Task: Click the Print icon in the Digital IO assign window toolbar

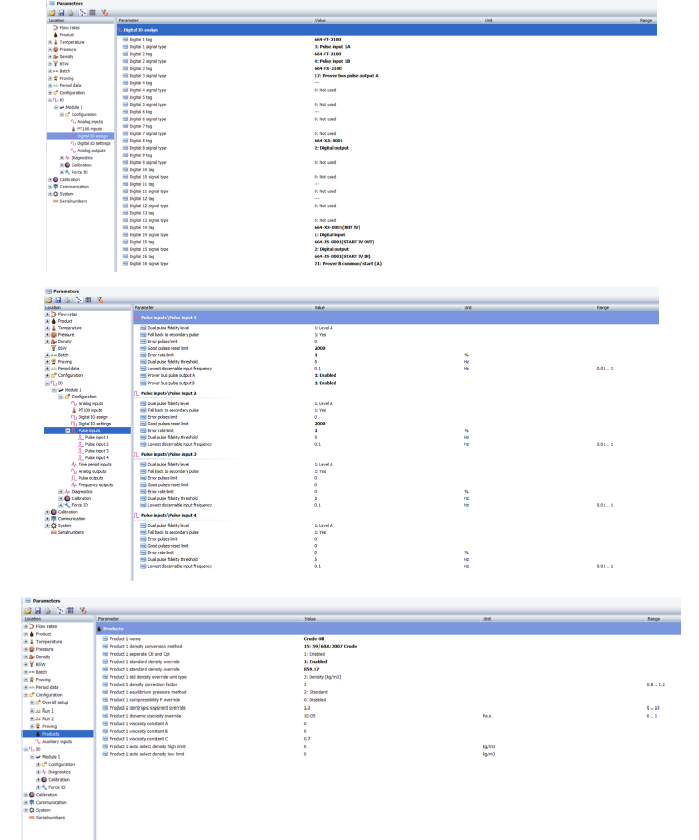Action: [x=71, y=12]
